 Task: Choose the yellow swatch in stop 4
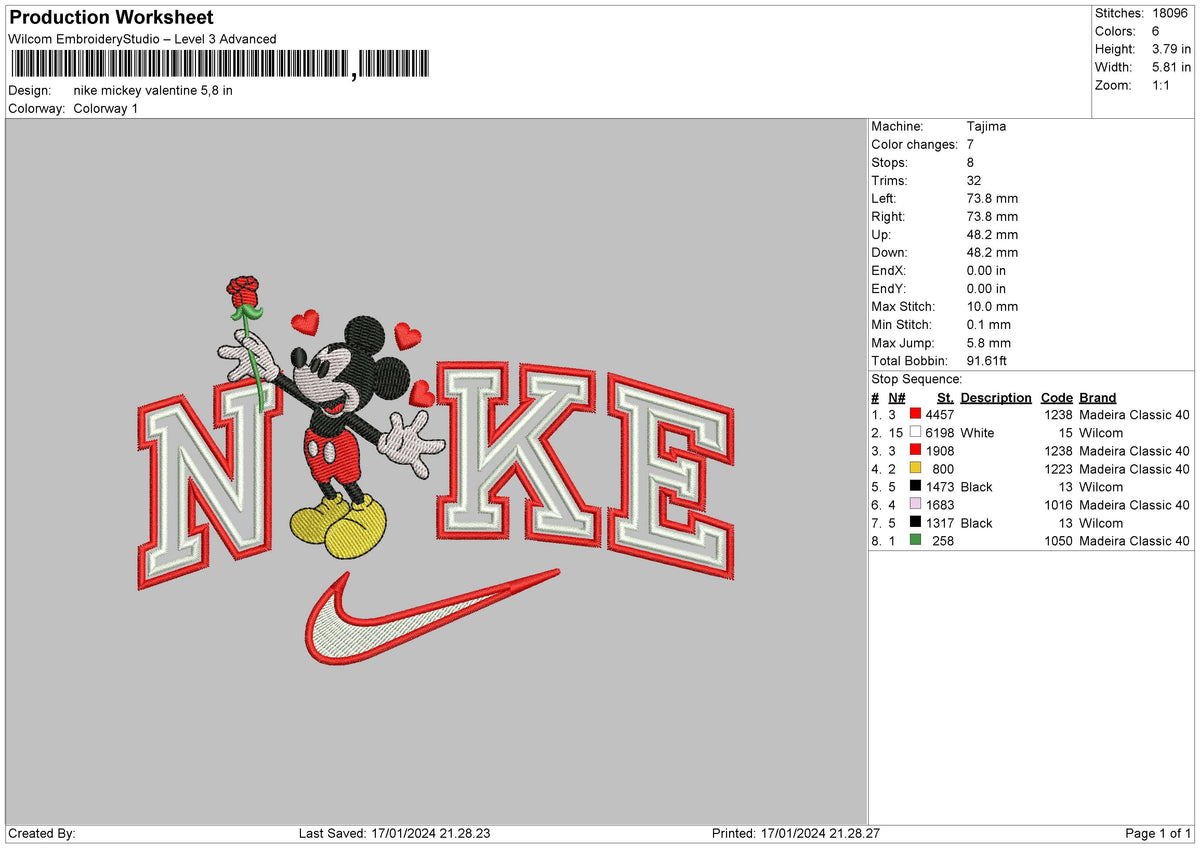915,469
